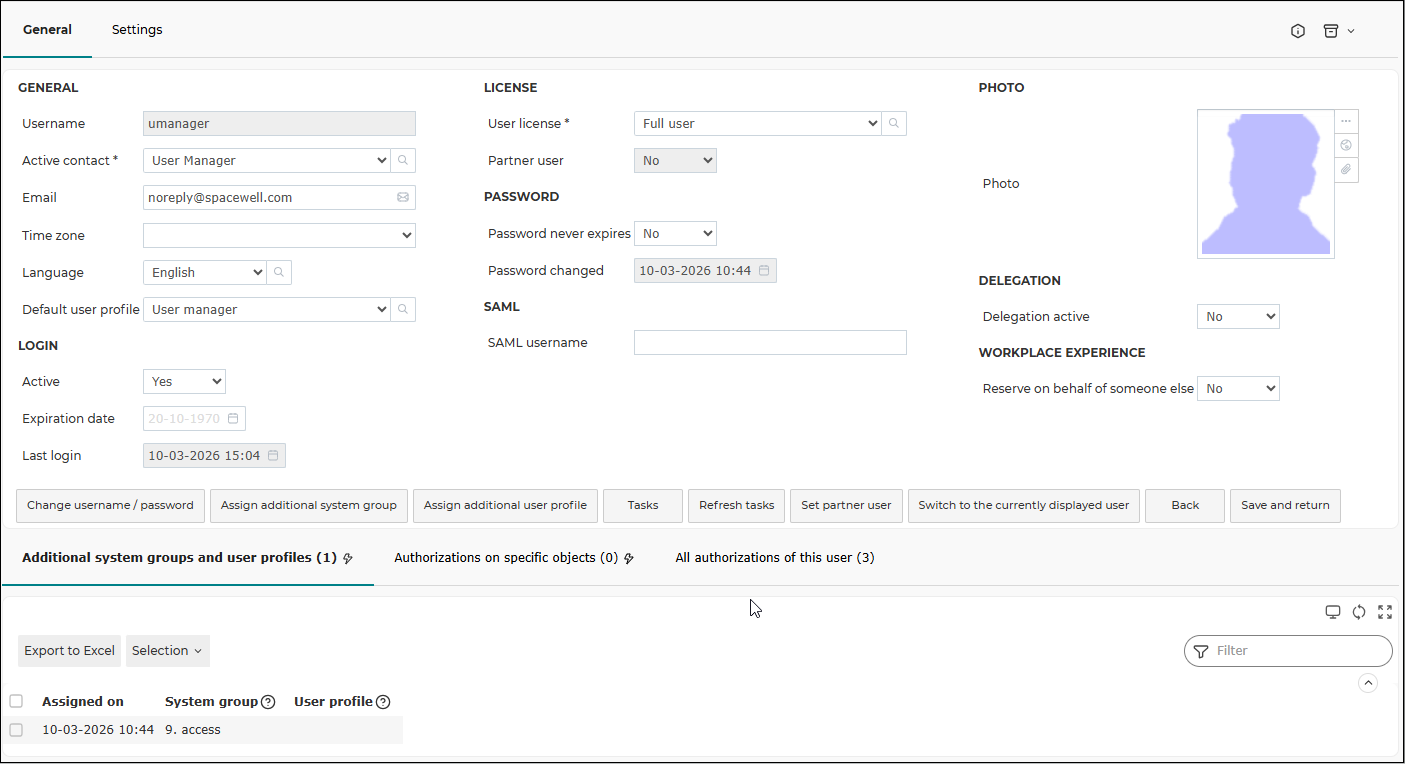Screen dimensions: 1405x764
Task: Click the three-dots icon beside the photo
Action: (1346, 121)
